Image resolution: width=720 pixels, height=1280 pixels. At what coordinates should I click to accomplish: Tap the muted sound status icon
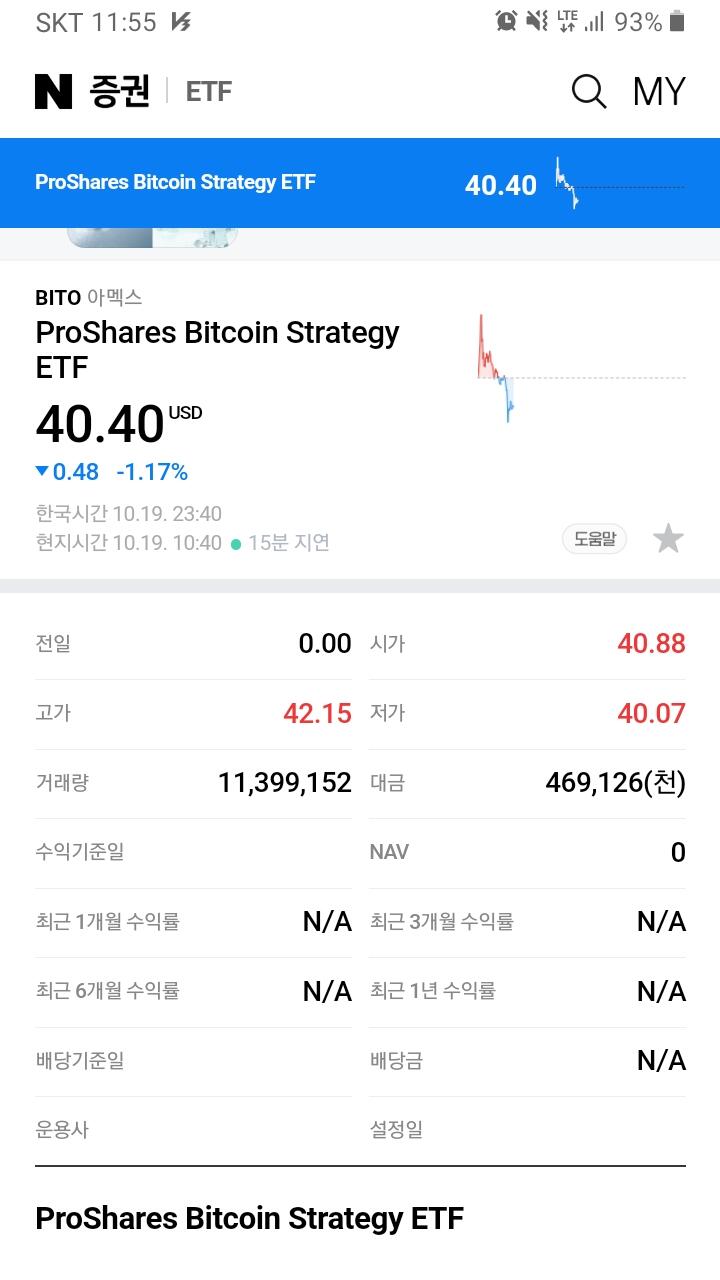click(x=537, y=21)
